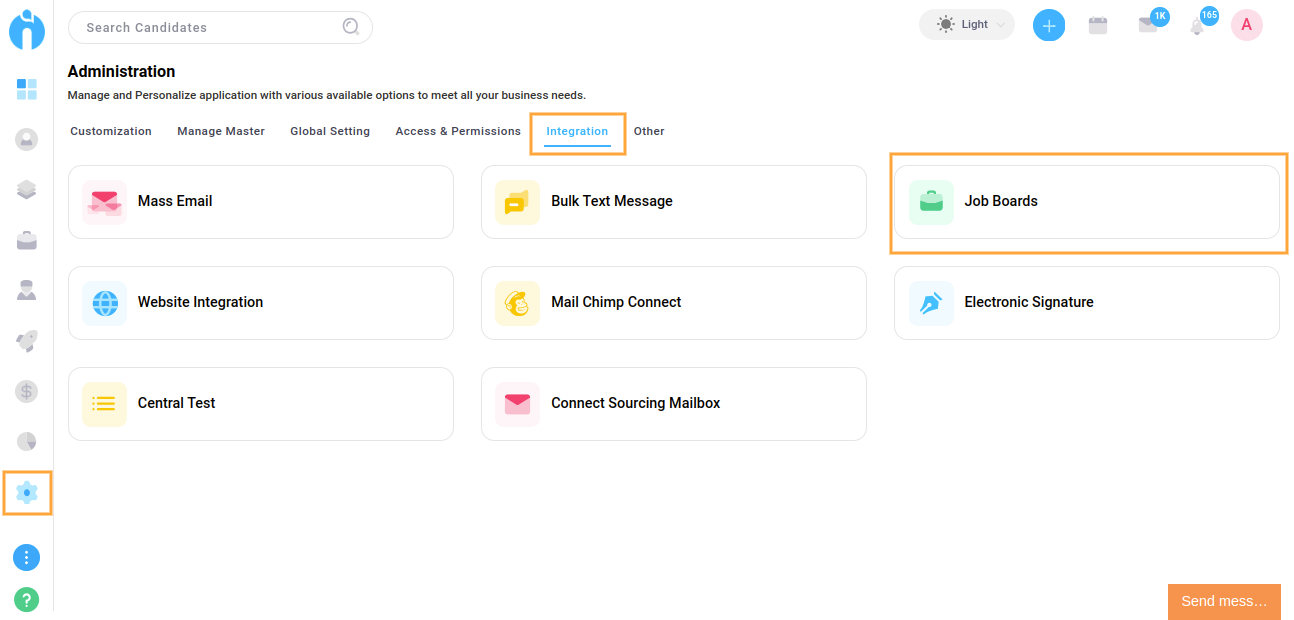
Task: Click the green help question mark icon
Action: click(27, 600)
